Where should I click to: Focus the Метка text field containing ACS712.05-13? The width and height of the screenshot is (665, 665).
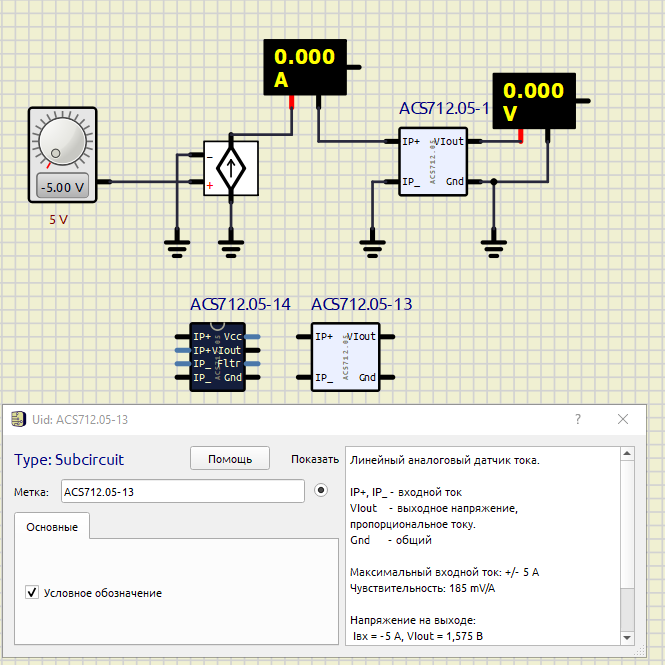182,491
